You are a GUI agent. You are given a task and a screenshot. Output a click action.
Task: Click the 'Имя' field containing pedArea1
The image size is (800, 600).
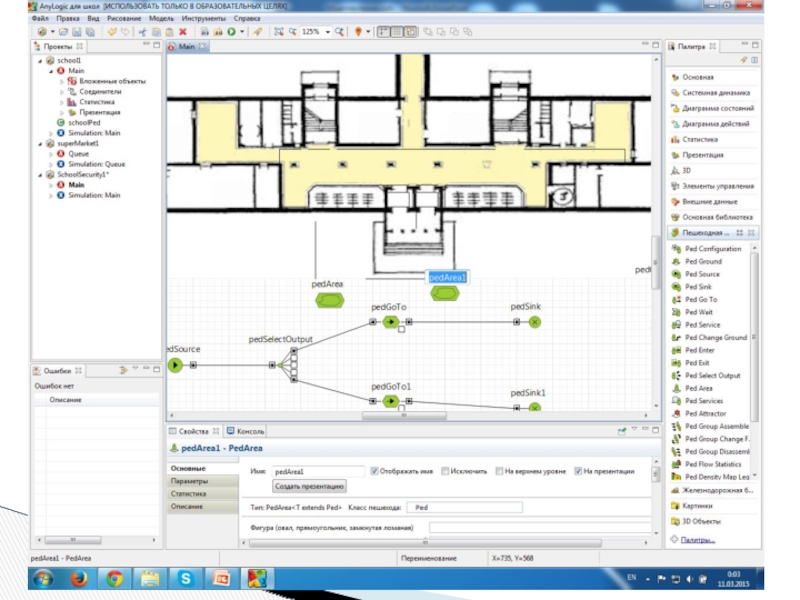click(318, 471)
